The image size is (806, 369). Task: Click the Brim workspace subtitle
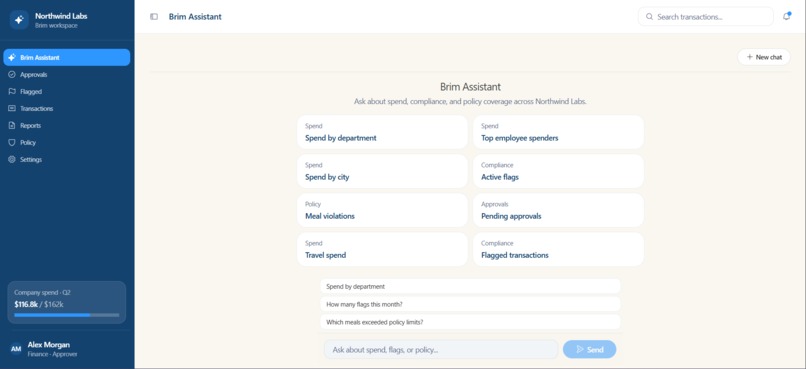56,25
